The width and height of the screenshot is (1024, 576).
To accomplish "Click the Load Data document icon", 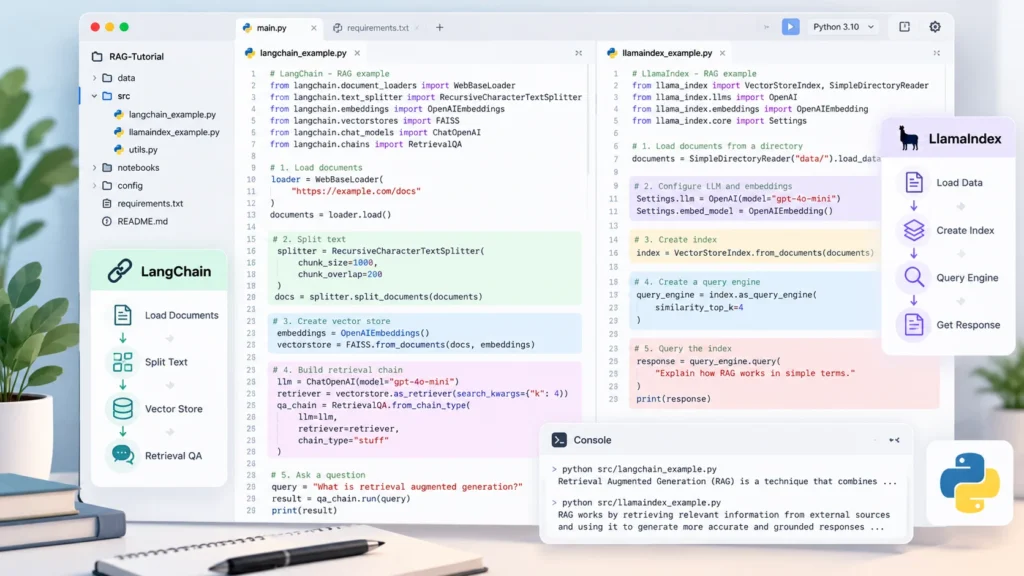I will point(914,182).
